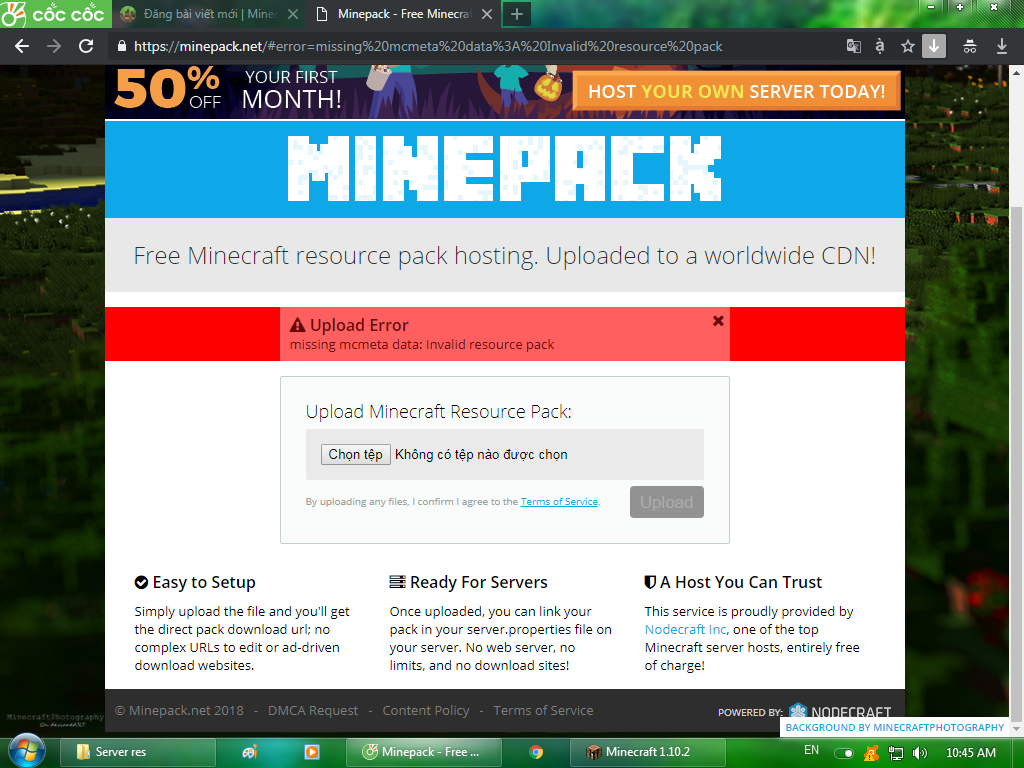Open the volume speaker icon in the tray
The image size is (1024, 768).
point(920,753)
